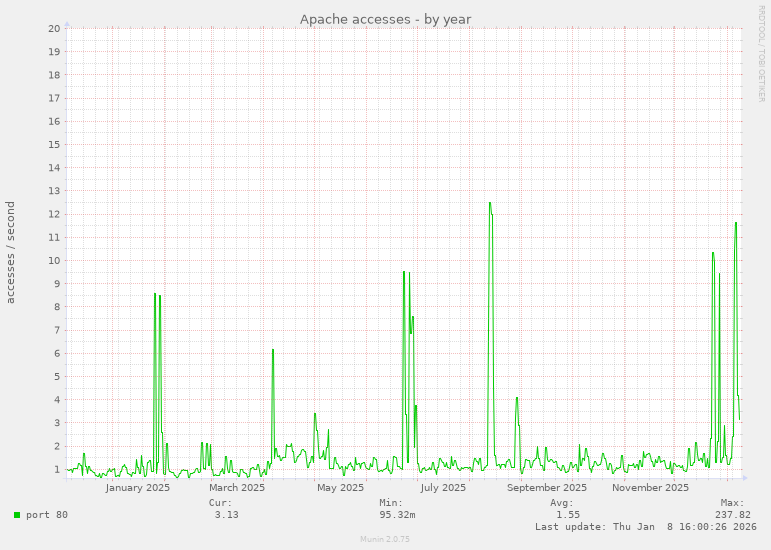Click the 'Avg:' column header
The height and width of the screenshot is (550, 771).
pos(562,503)
